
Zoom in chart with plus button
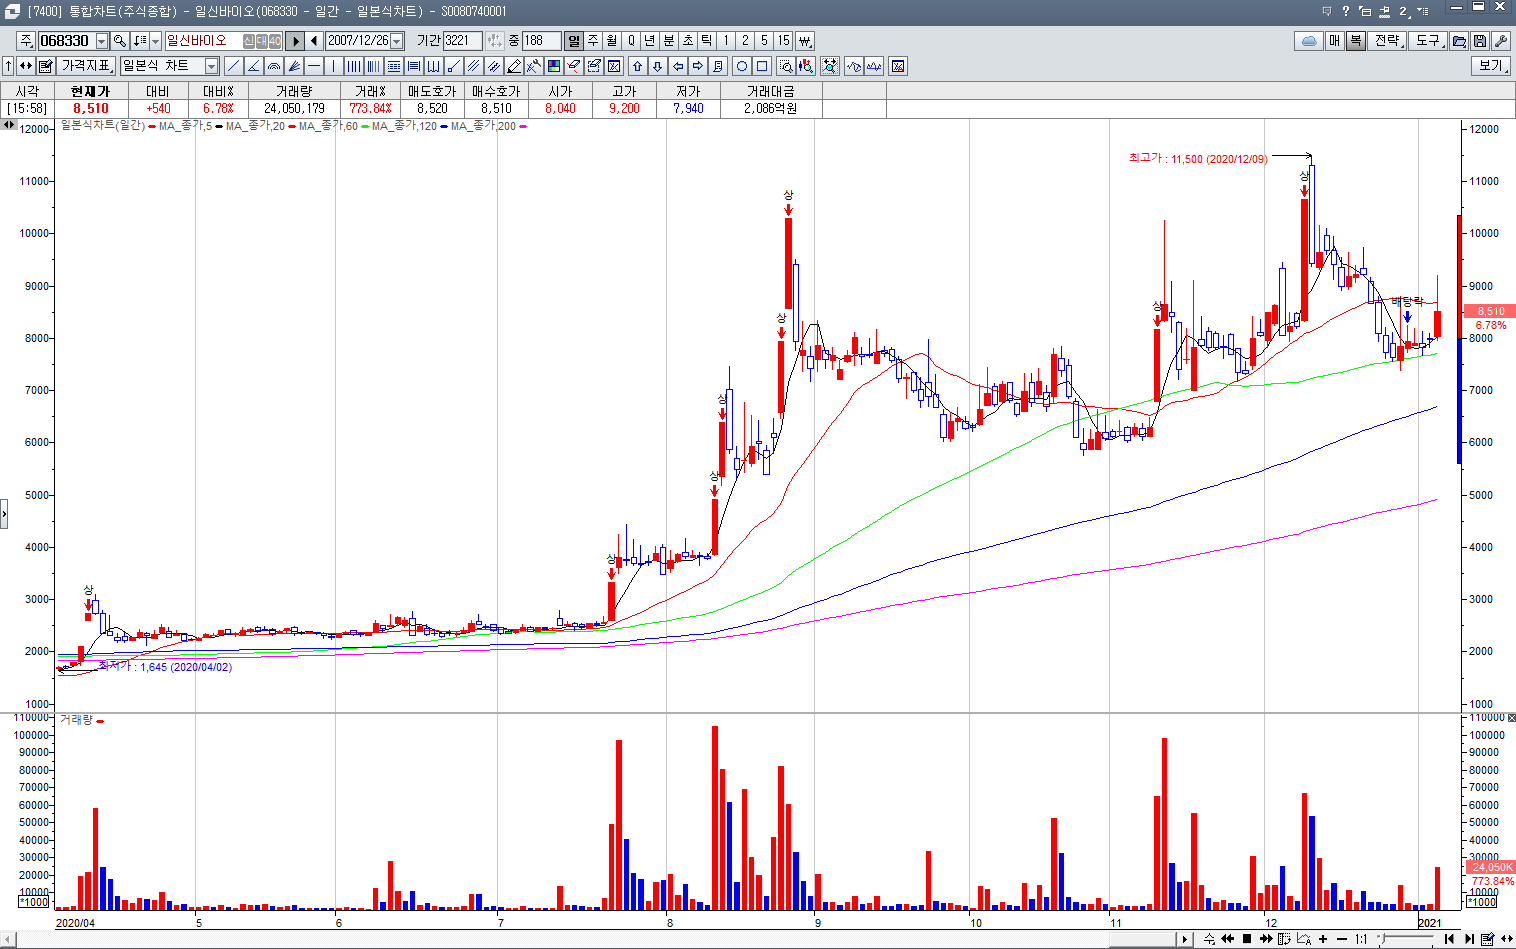point(1323,939)
